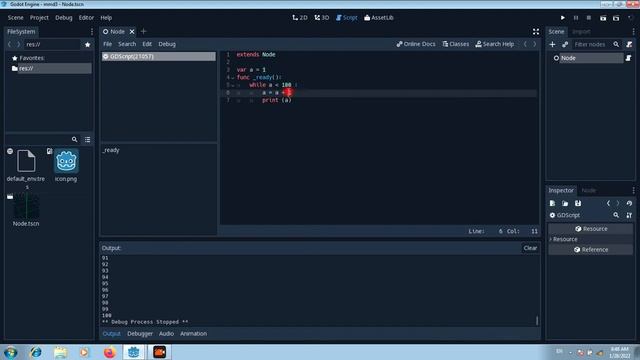640x360 pixels.
Task: Load resource from disk in Inspector
Action: pos(565,203)
